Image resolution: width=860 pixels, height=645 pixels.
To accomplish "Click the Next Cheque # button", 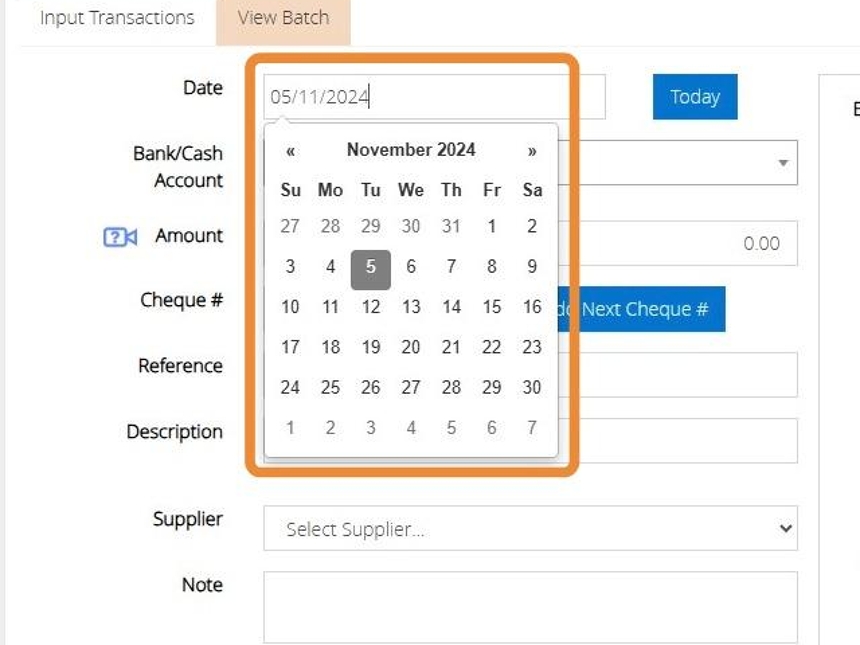I will pyautogui.click(x=645, y=309).
